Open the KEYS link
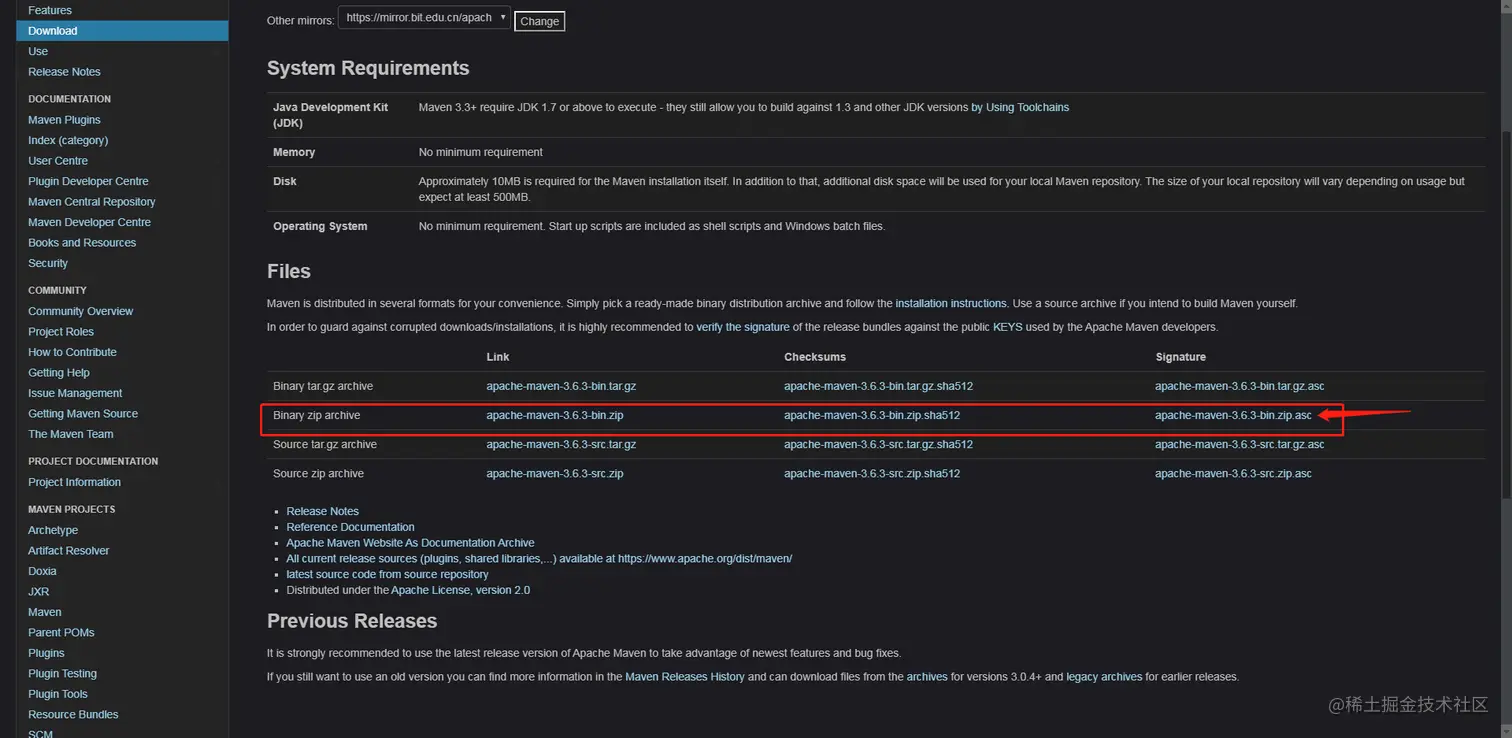 1007,327
